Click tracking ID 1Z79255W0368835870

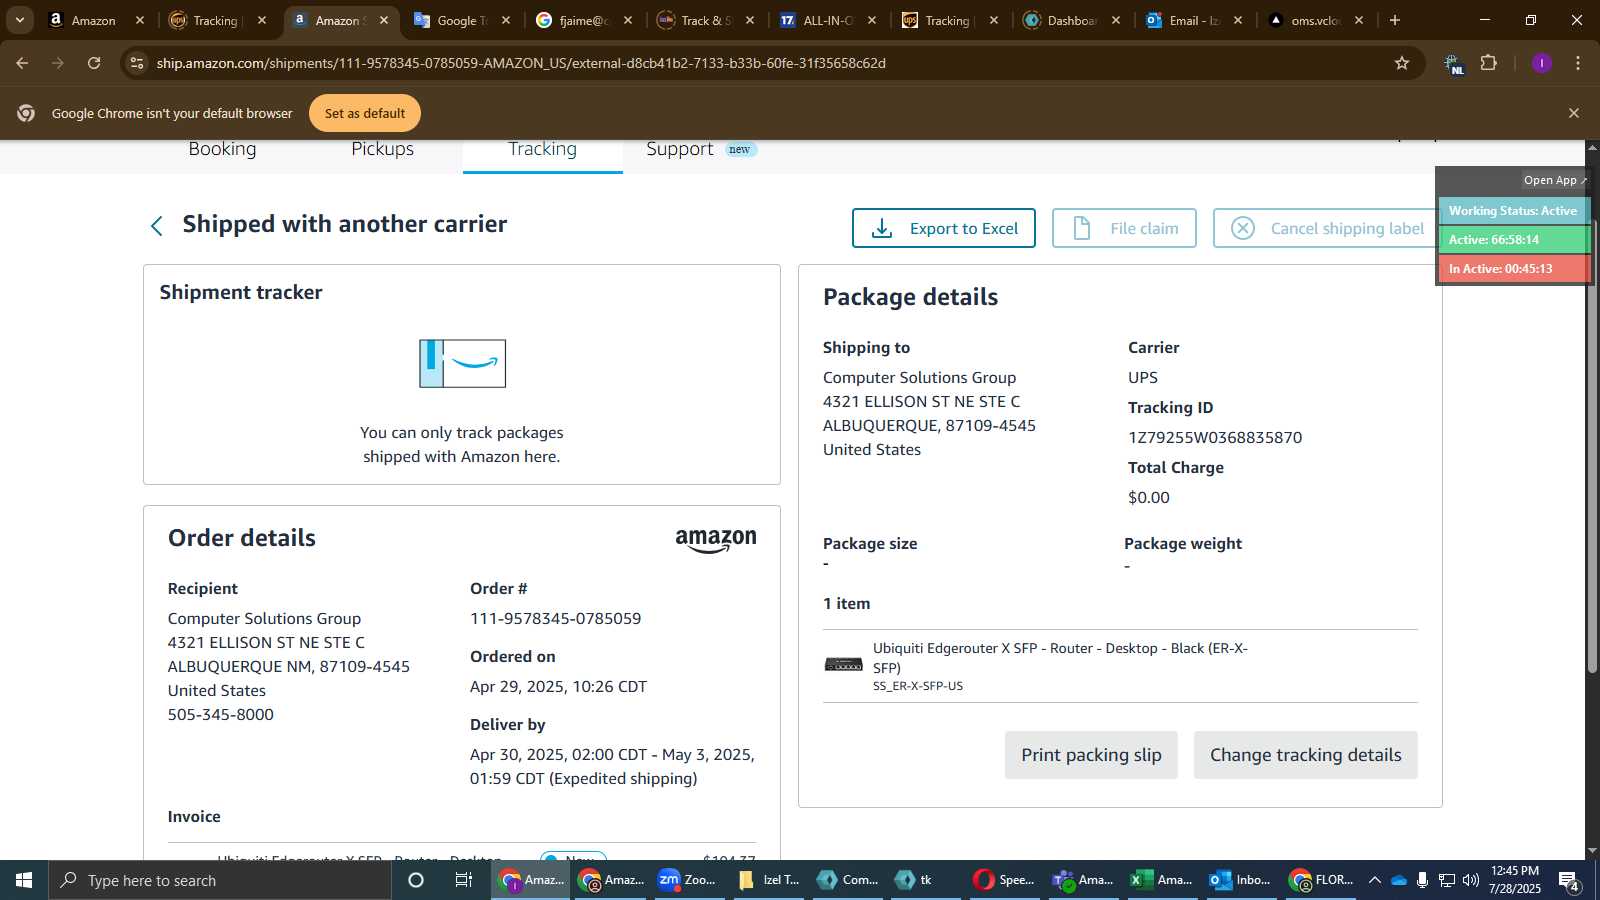coord(1215,437)
